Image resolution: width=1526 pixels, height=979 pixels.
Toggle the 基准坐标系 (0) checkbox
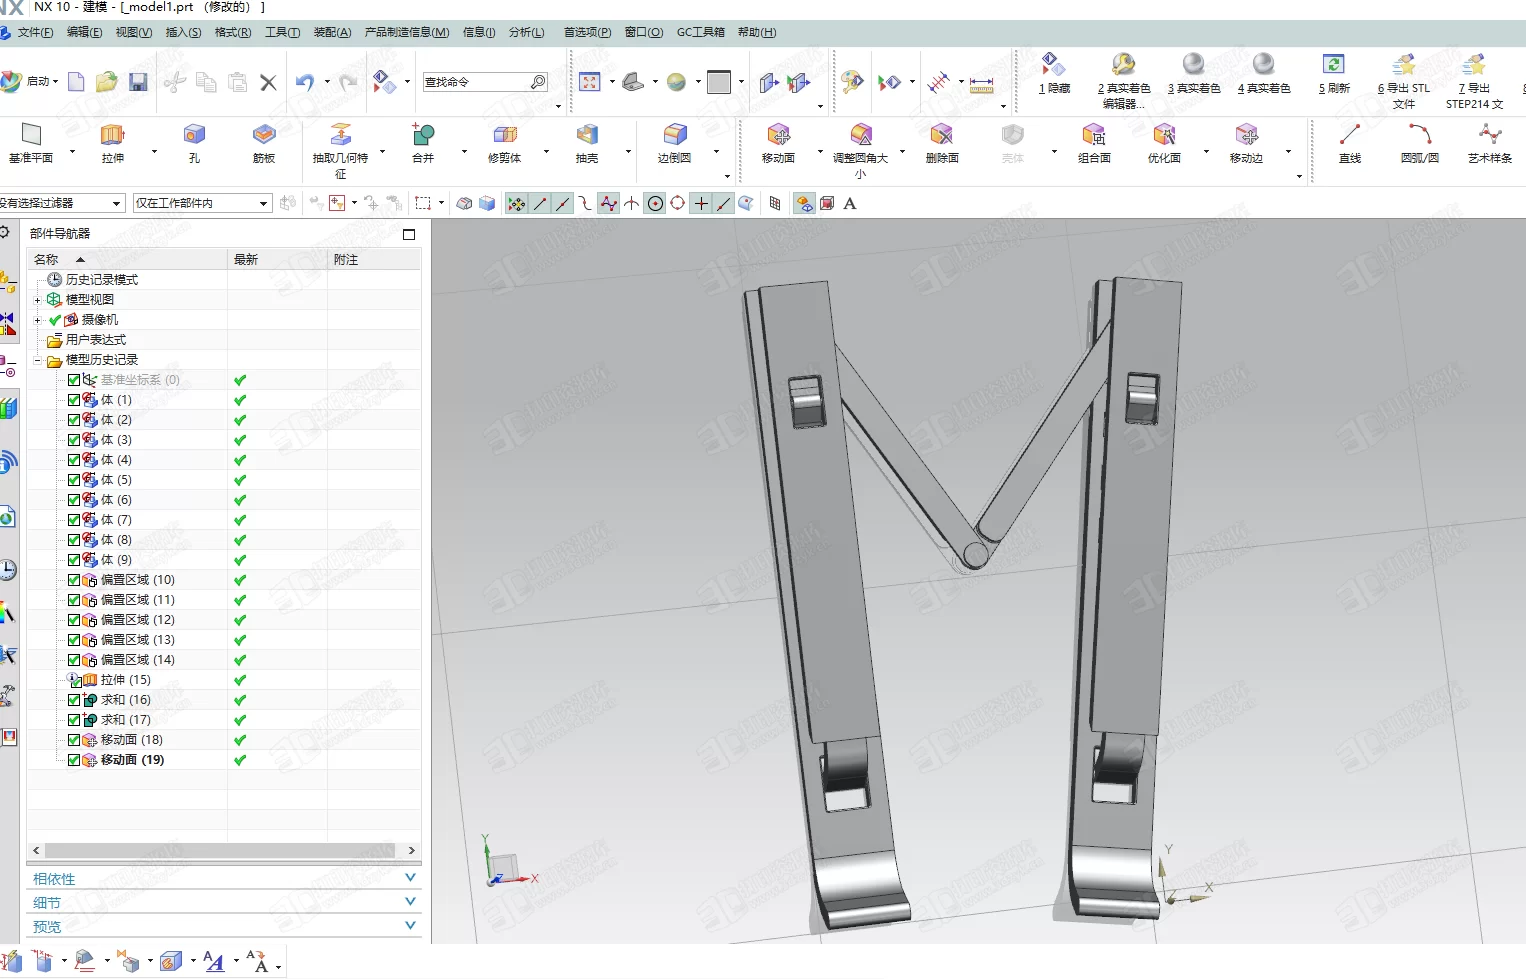pos(74,380)
